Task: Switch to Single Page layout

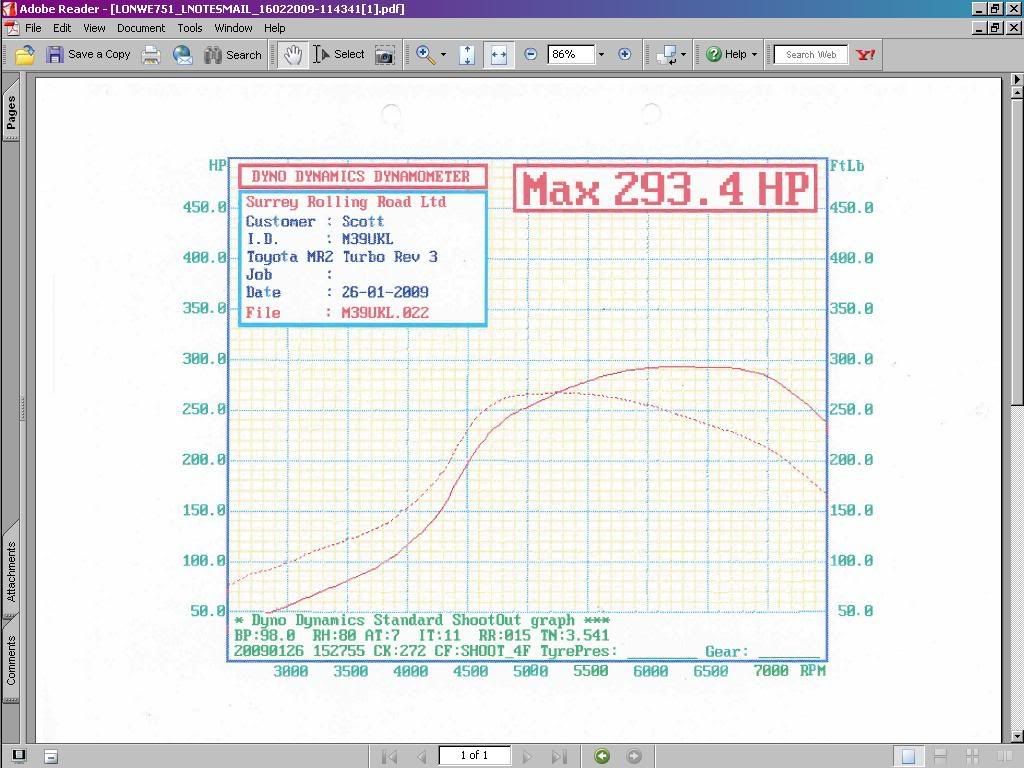Action: coord(908,756)
